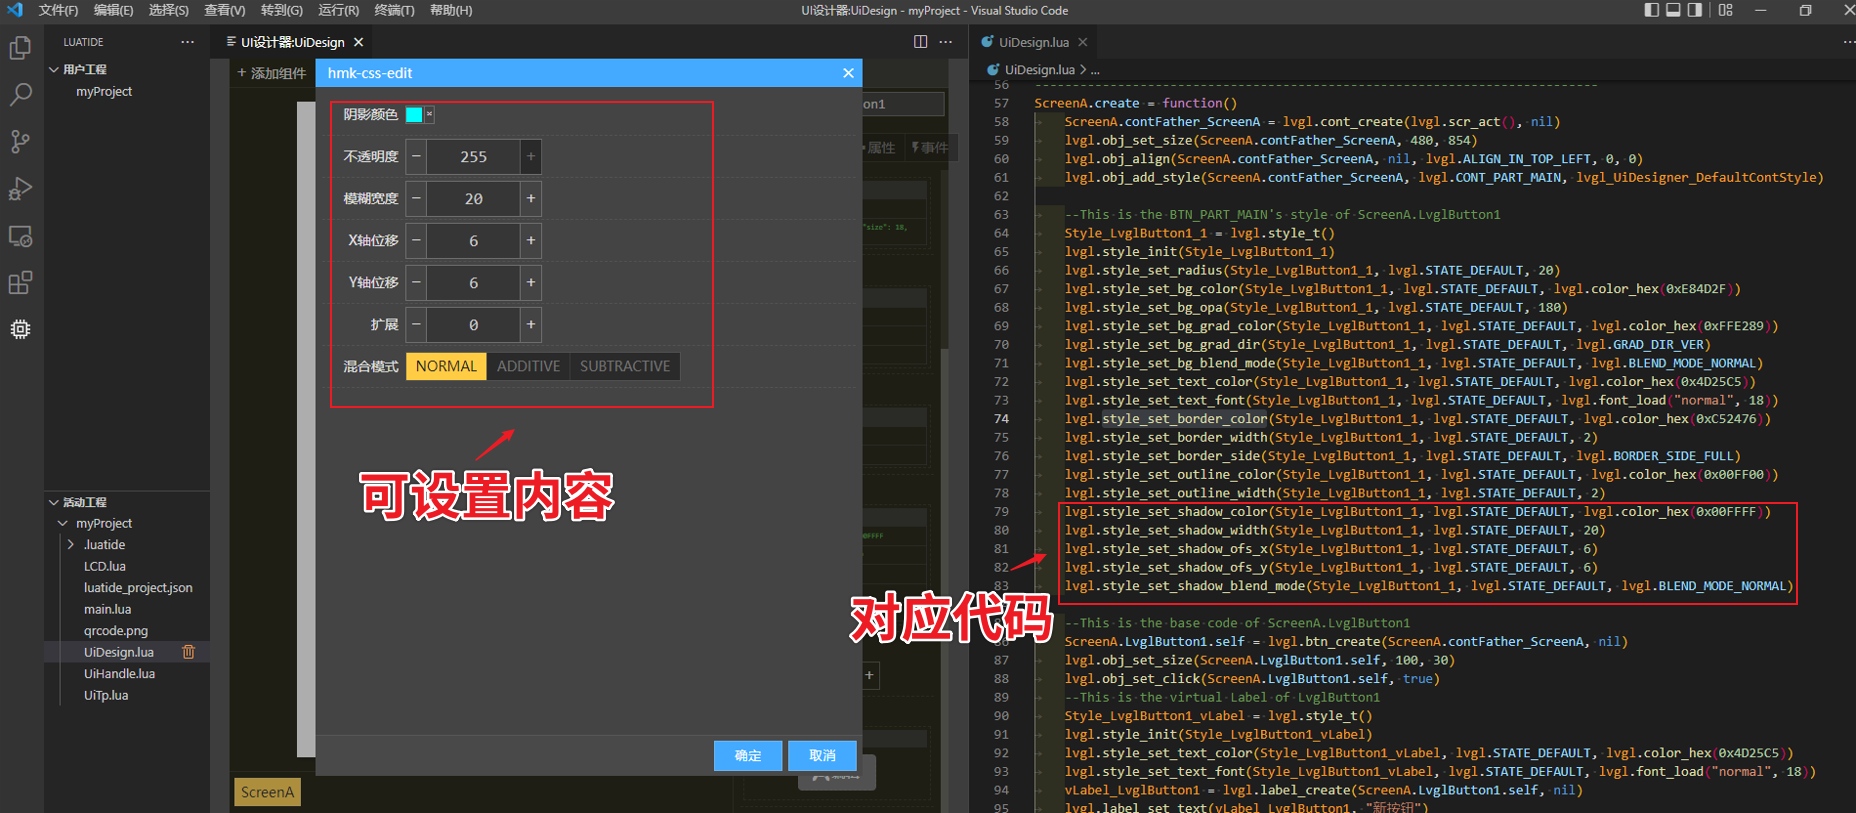Image resolution: width=1856 pixels, height=813 pixels.
Task: Open the 查看(V) menu
Action: tap(224, 10)
